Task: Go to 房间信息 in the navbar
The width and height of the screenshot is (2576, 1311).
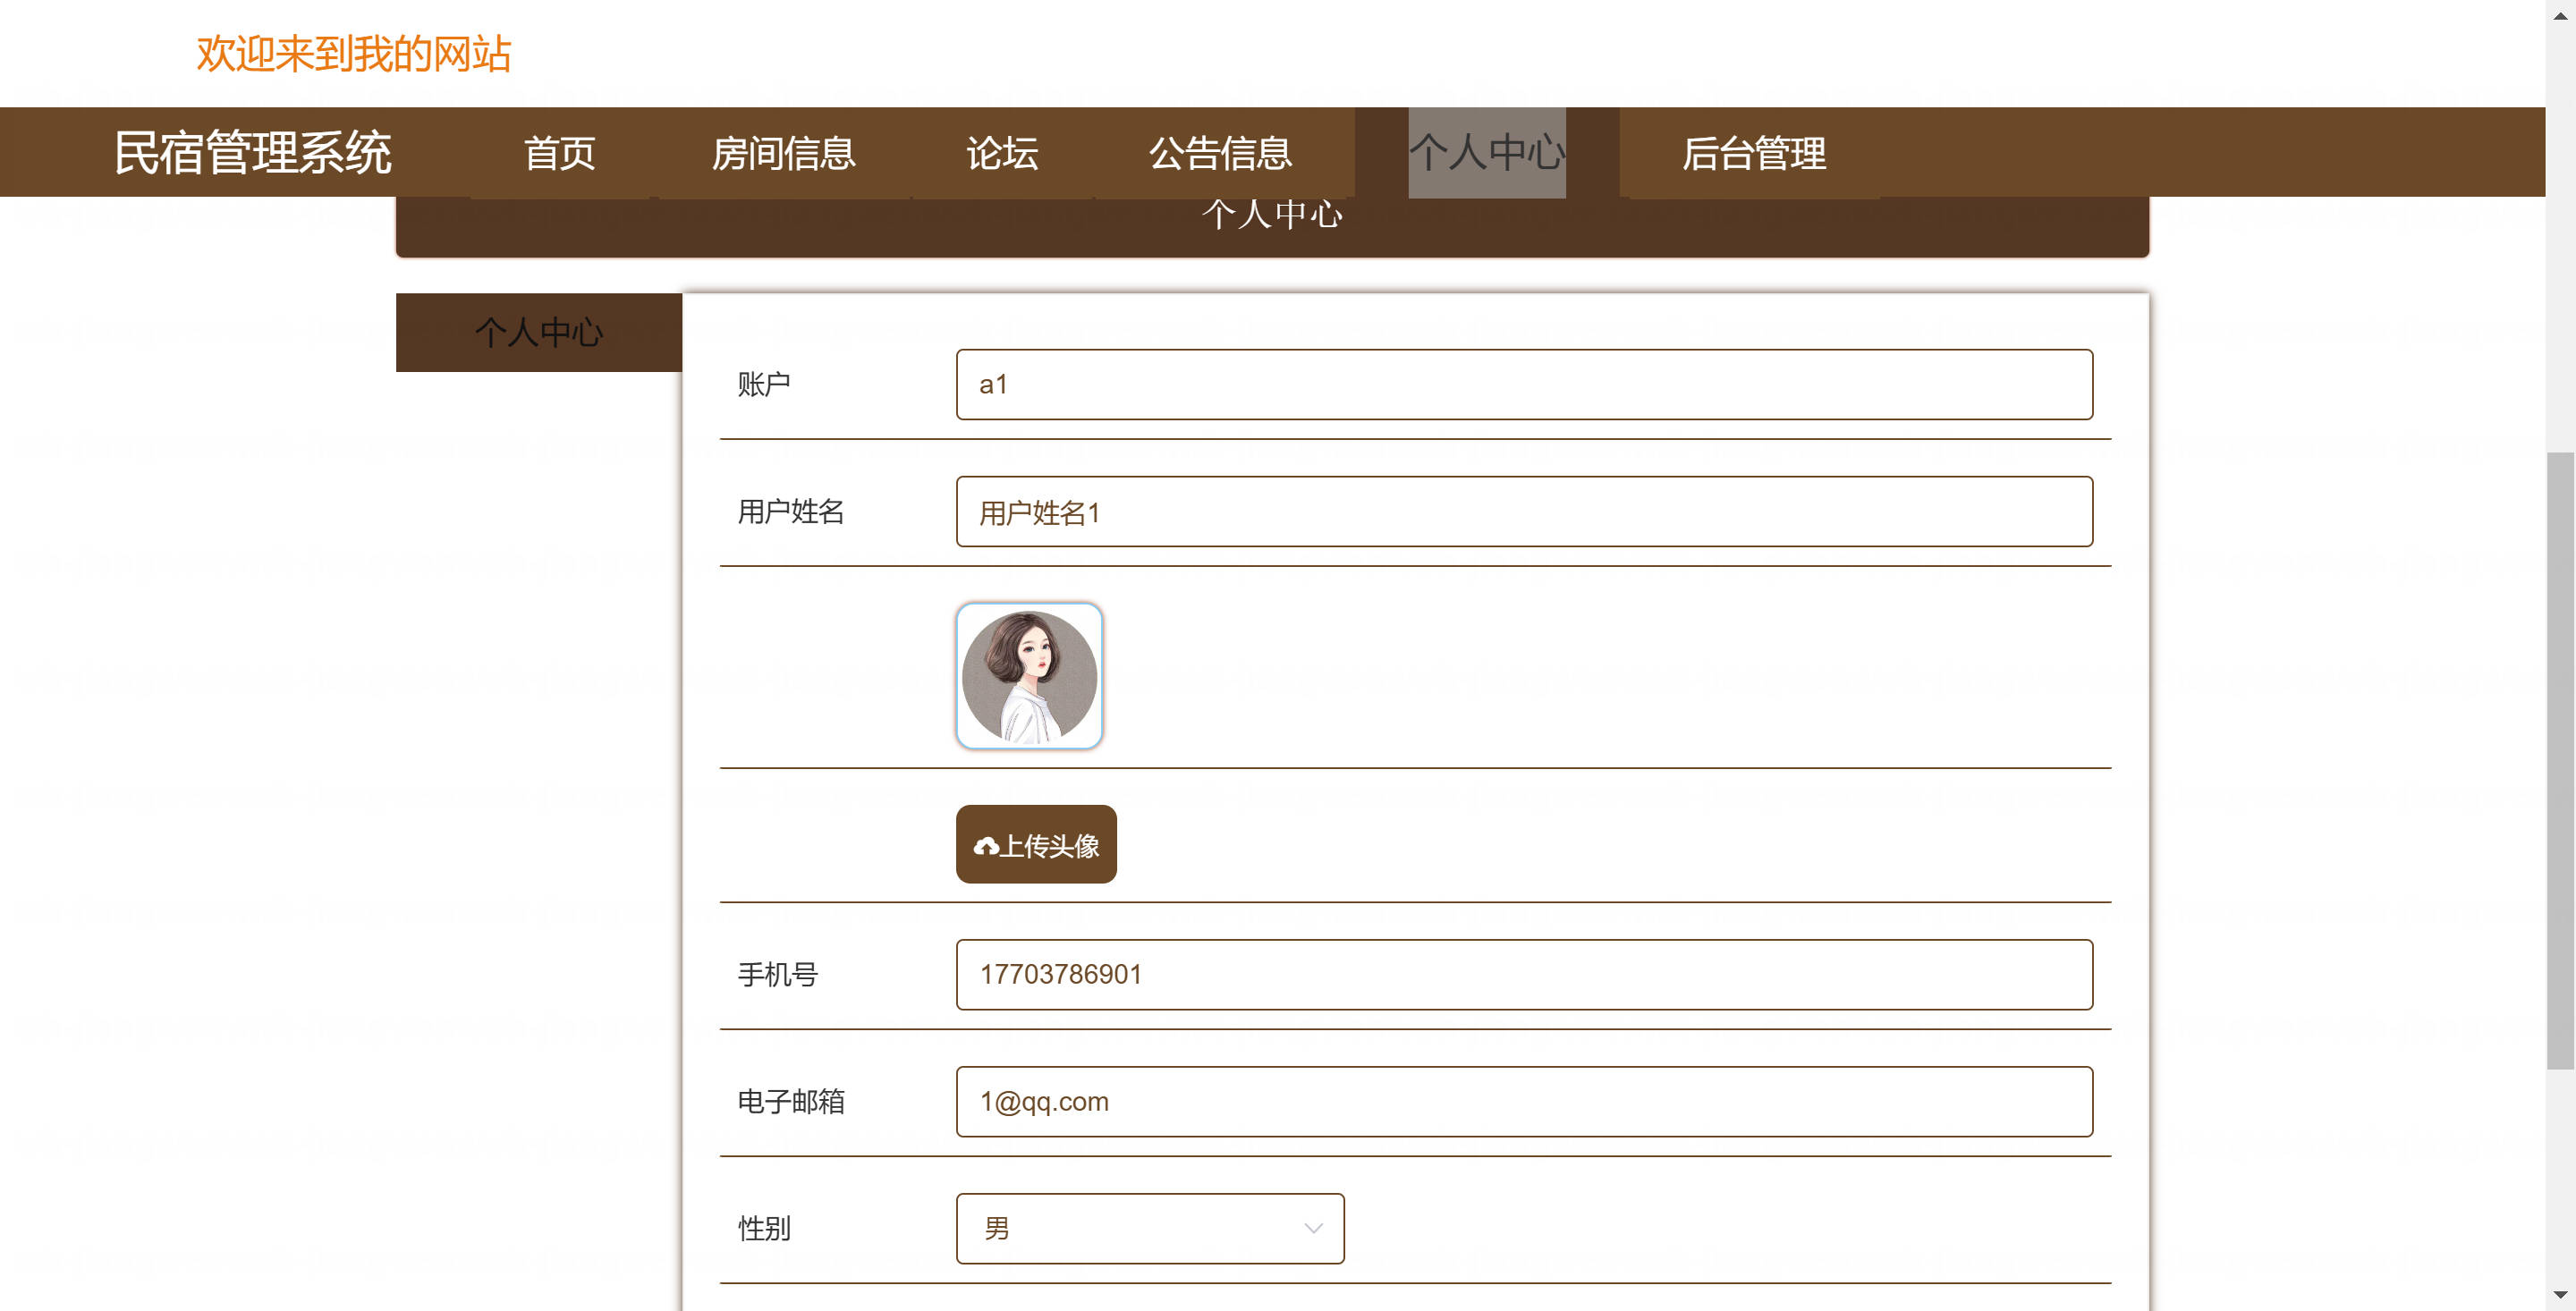Action: tap(783, 153)
